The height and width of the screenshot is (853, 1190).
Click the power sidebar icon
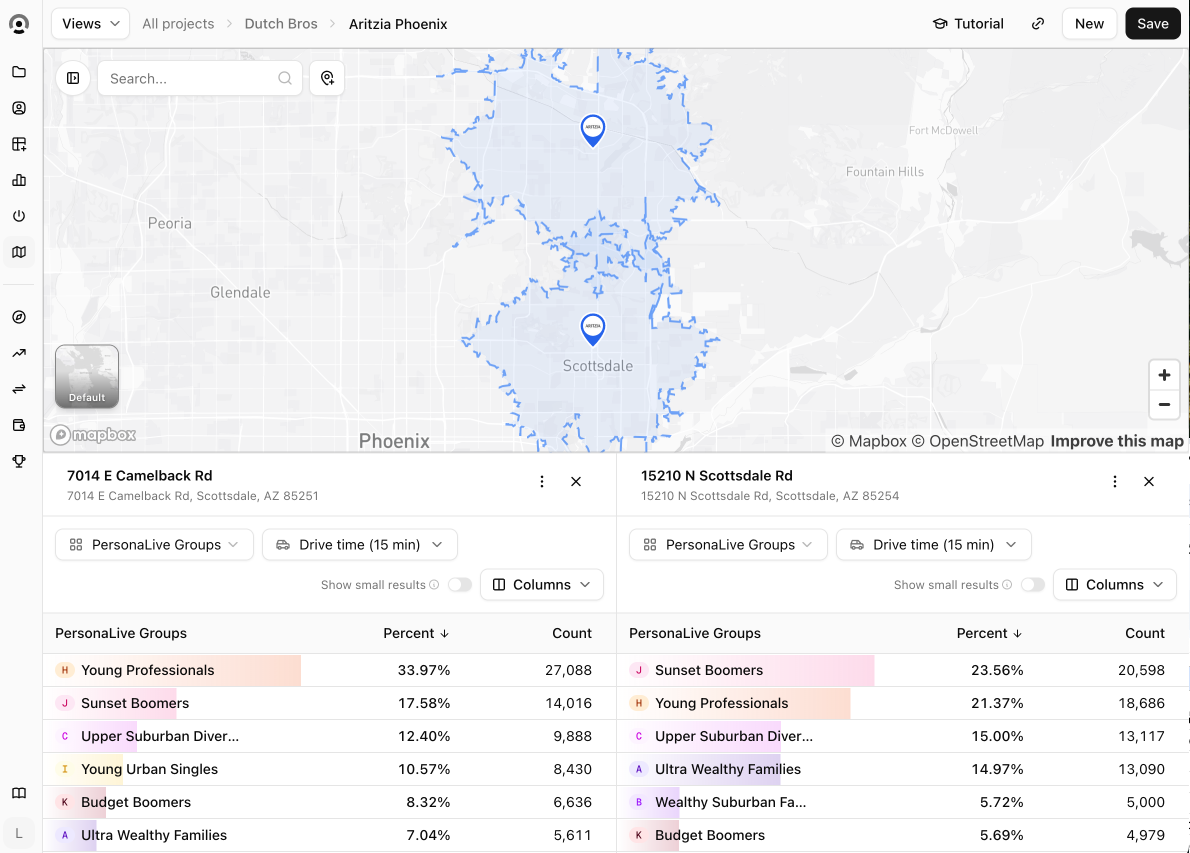pyautogui.click(x=19, y=216)
